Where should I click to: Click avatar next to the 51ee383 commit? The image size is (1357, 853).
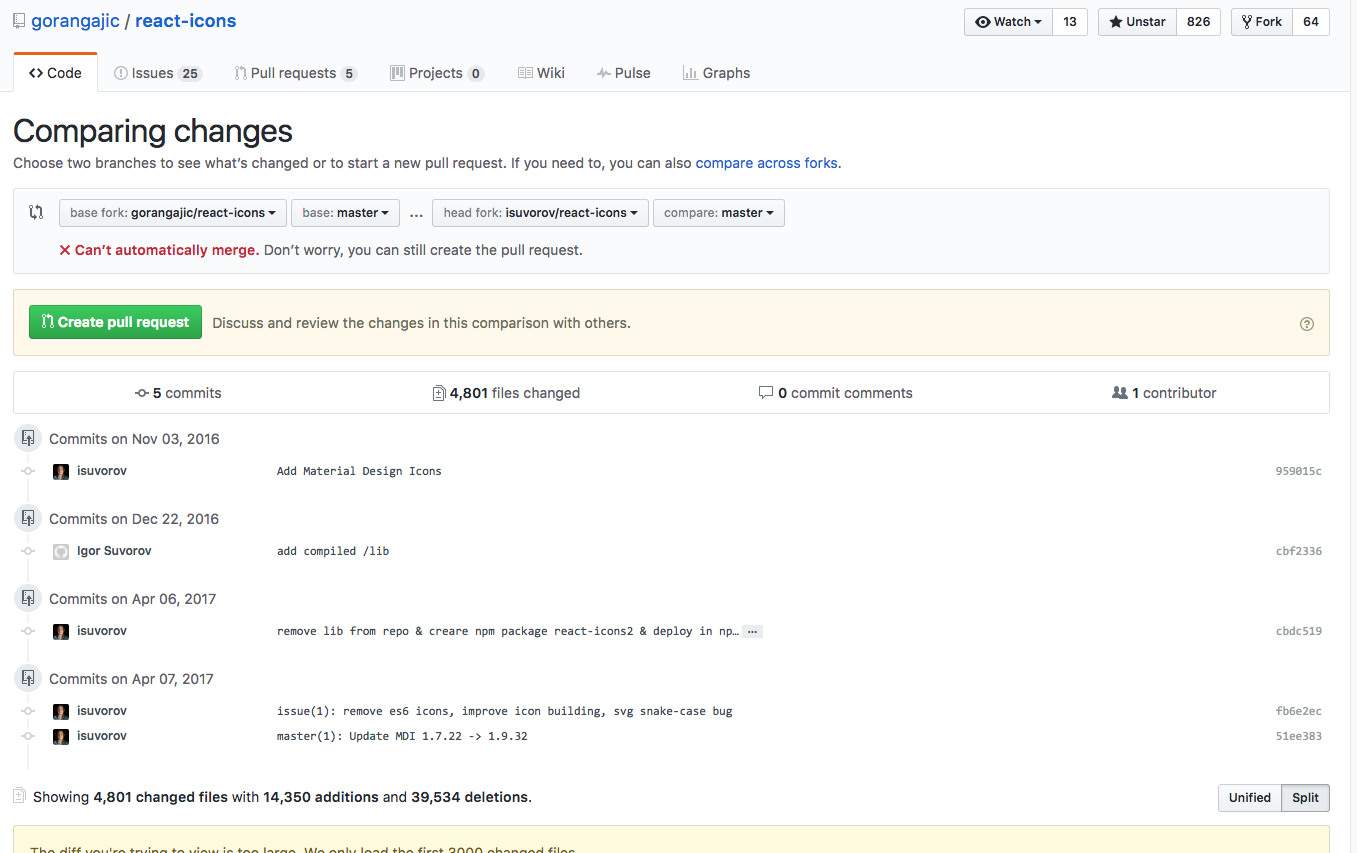tap(61, 736)
